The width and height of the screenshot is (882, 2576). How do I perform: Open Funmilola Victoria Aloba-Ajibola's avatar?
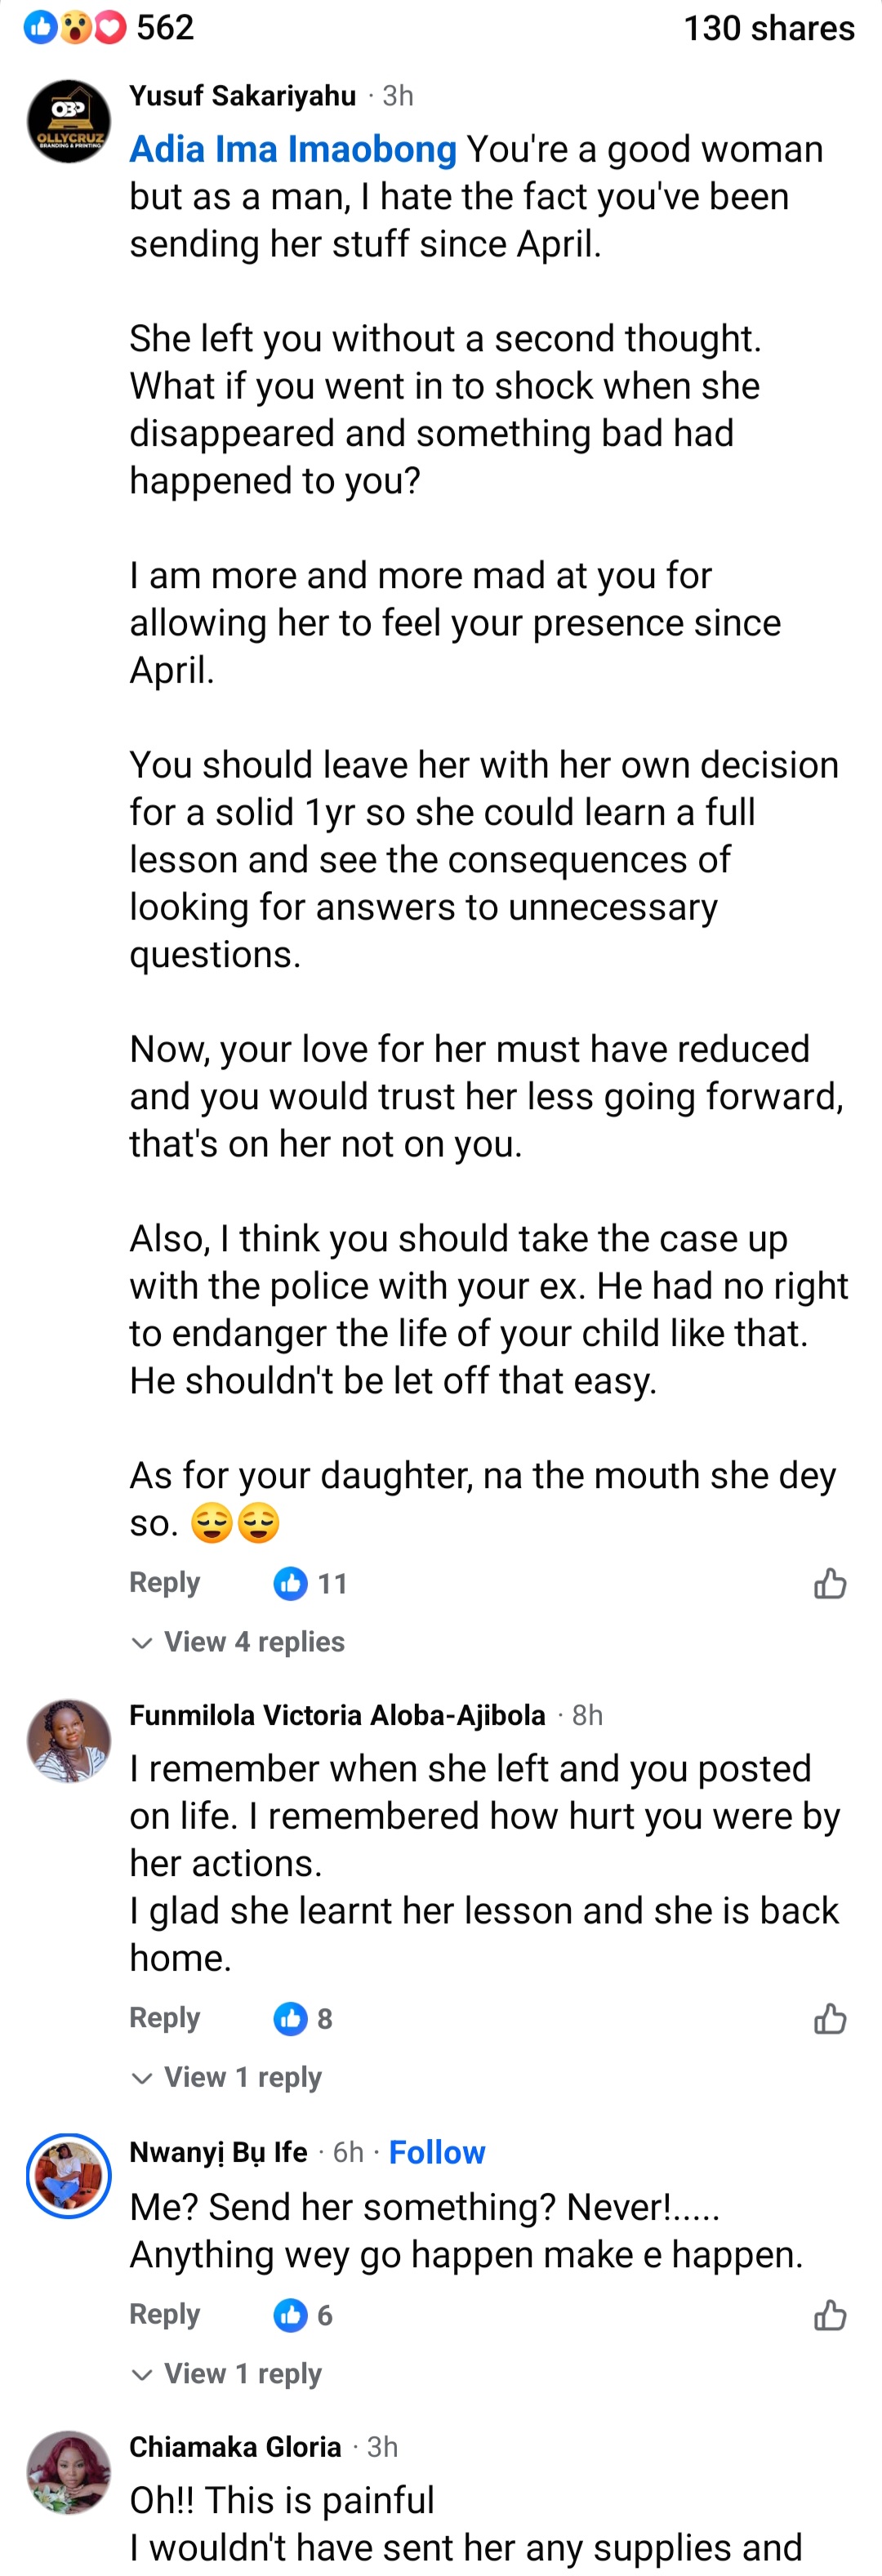click(x=69, y=1740)
